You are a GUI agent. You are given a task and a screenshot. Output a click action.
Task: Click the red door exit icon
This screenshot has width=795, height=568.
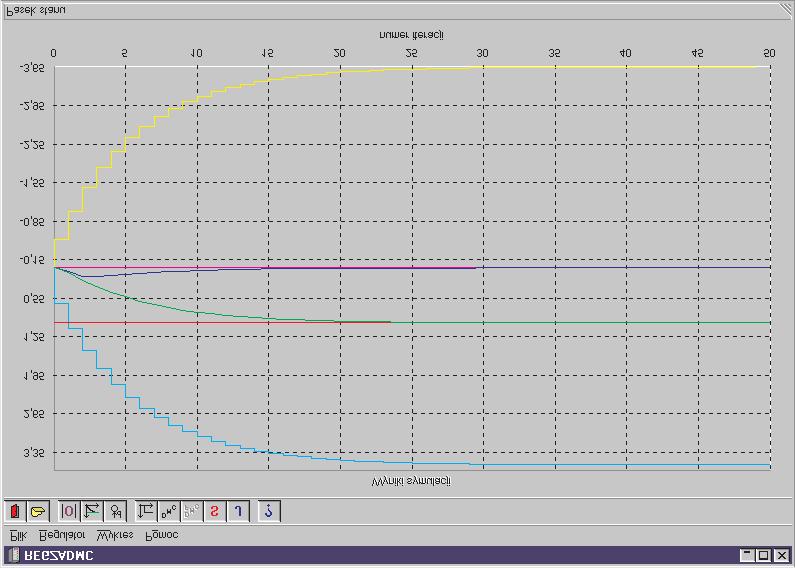click(15, 511)
